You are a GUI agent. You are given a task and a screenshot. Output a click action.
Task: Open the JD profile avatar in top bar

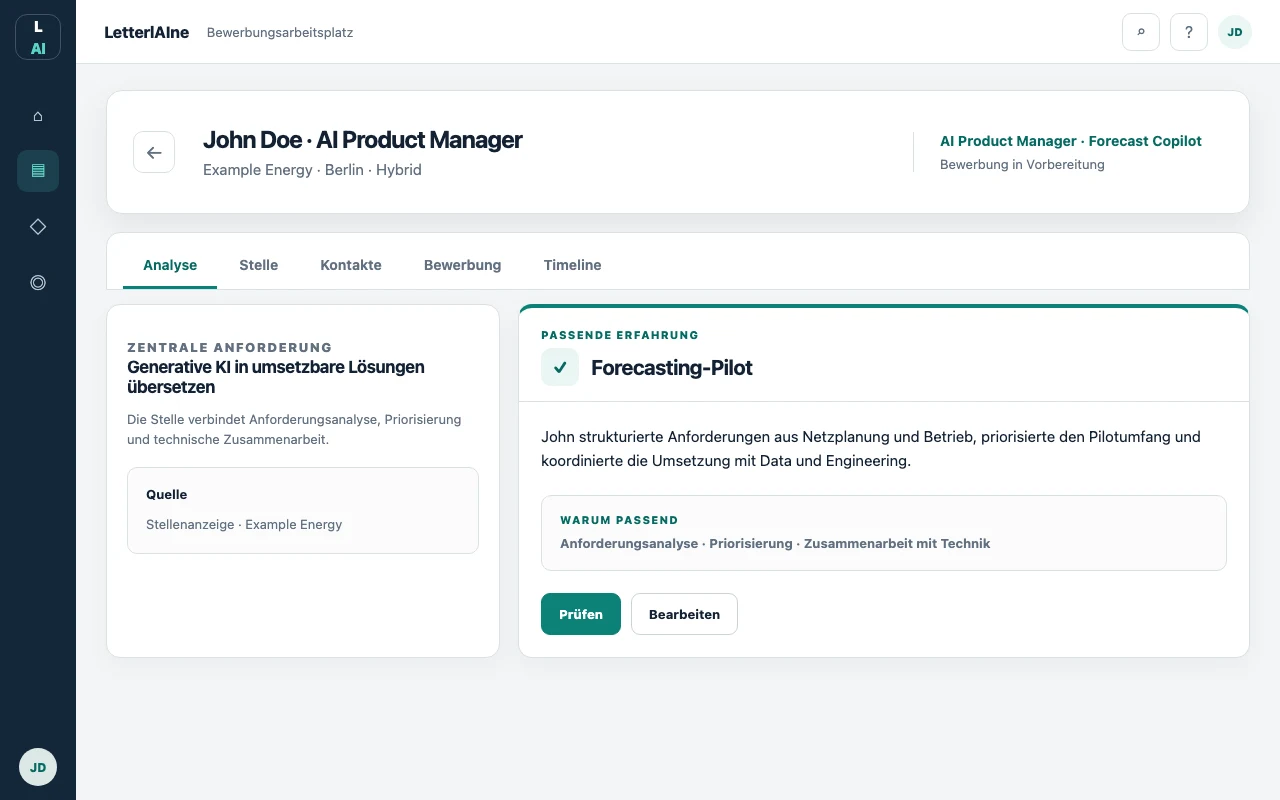[1235, 32]
